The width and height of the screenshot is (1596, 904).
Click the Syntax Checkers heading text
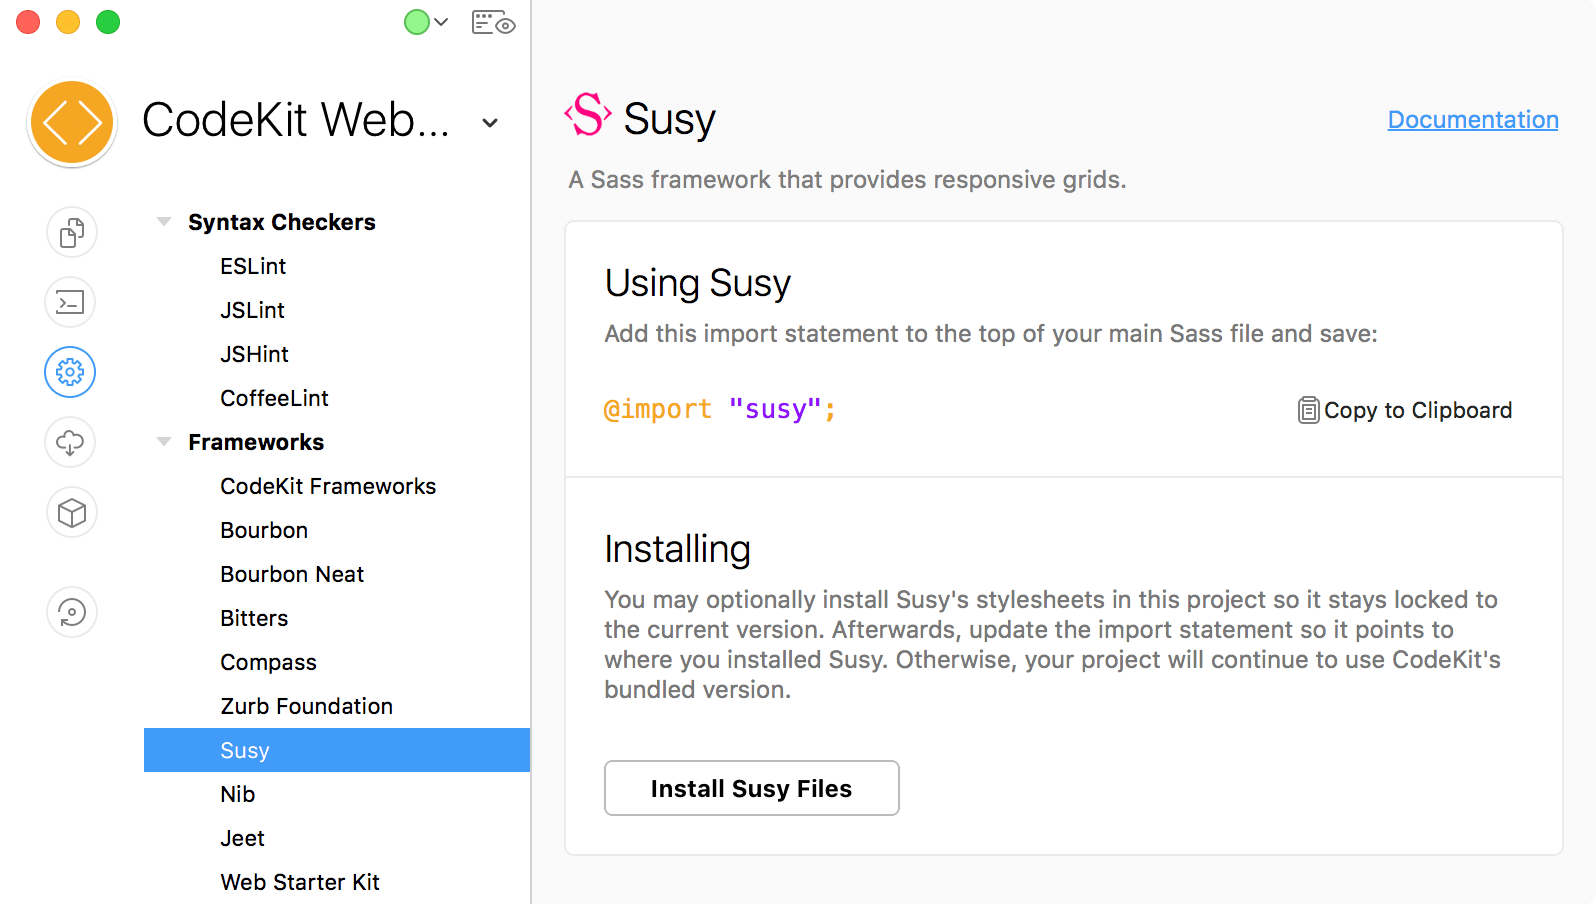point(282,222)
